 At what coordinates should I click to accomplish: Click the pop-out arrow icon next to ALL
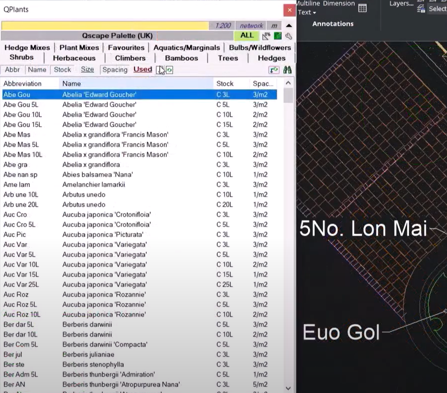266,36
